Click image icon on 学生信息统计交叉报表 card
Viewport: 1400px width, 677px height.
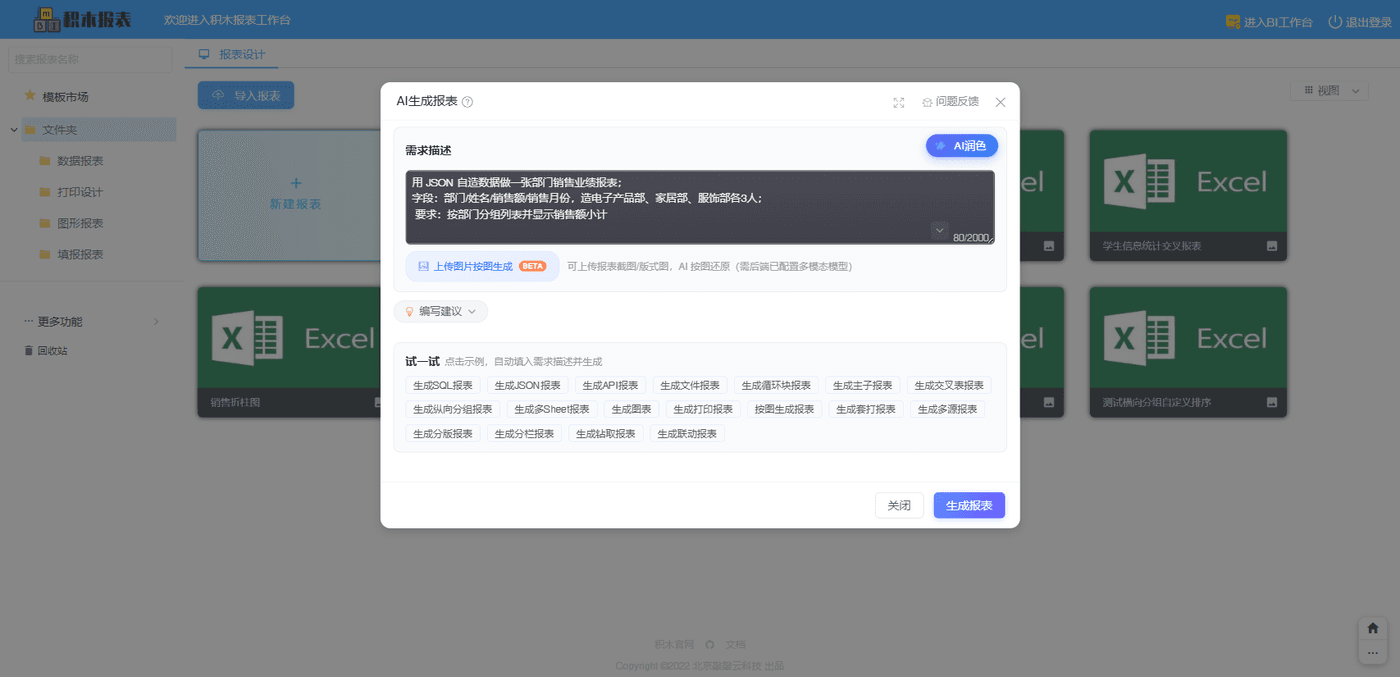(x=1272, y=246)
